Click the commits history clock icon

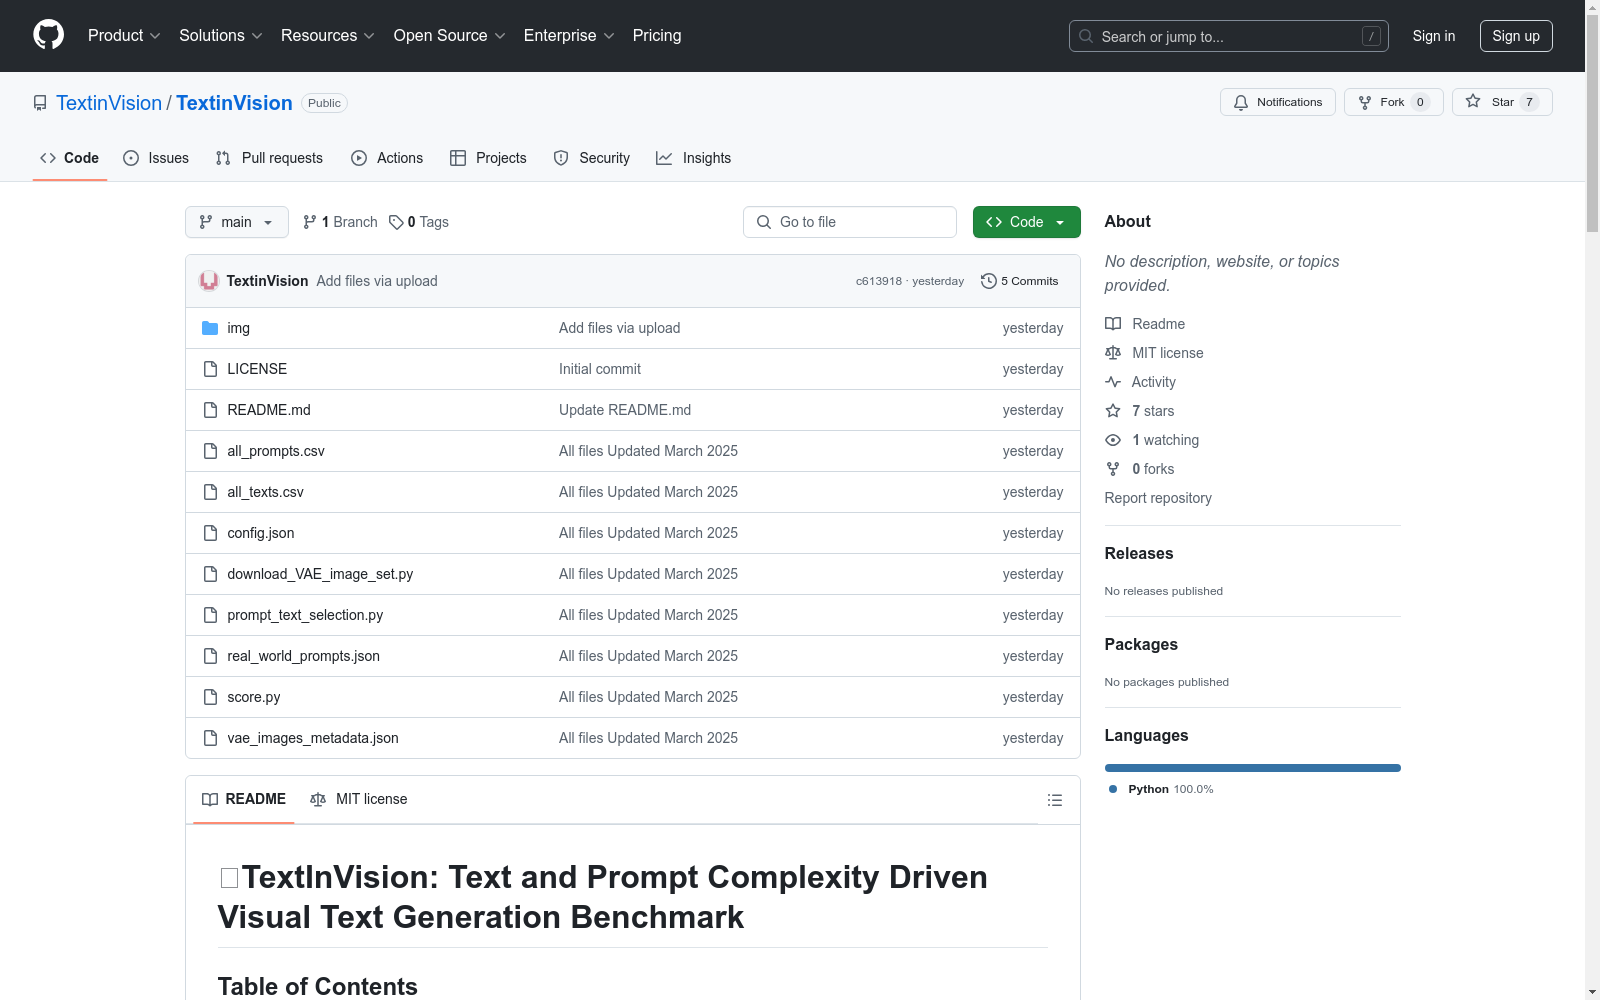989,281
